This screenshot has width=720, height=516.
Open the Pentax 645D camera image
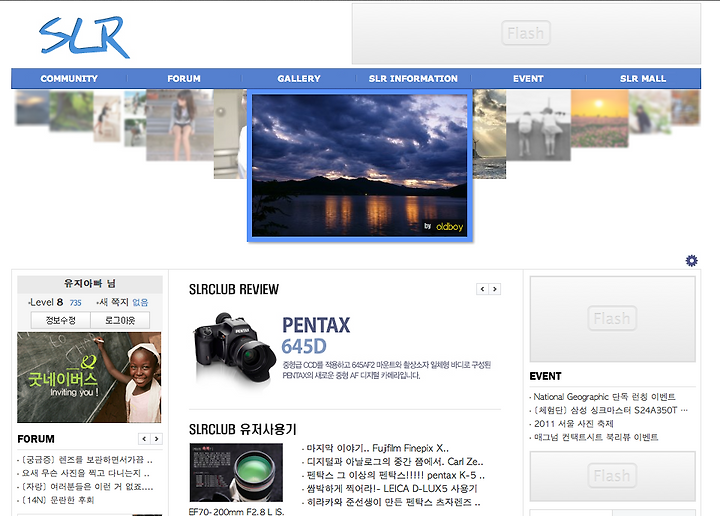234,350
